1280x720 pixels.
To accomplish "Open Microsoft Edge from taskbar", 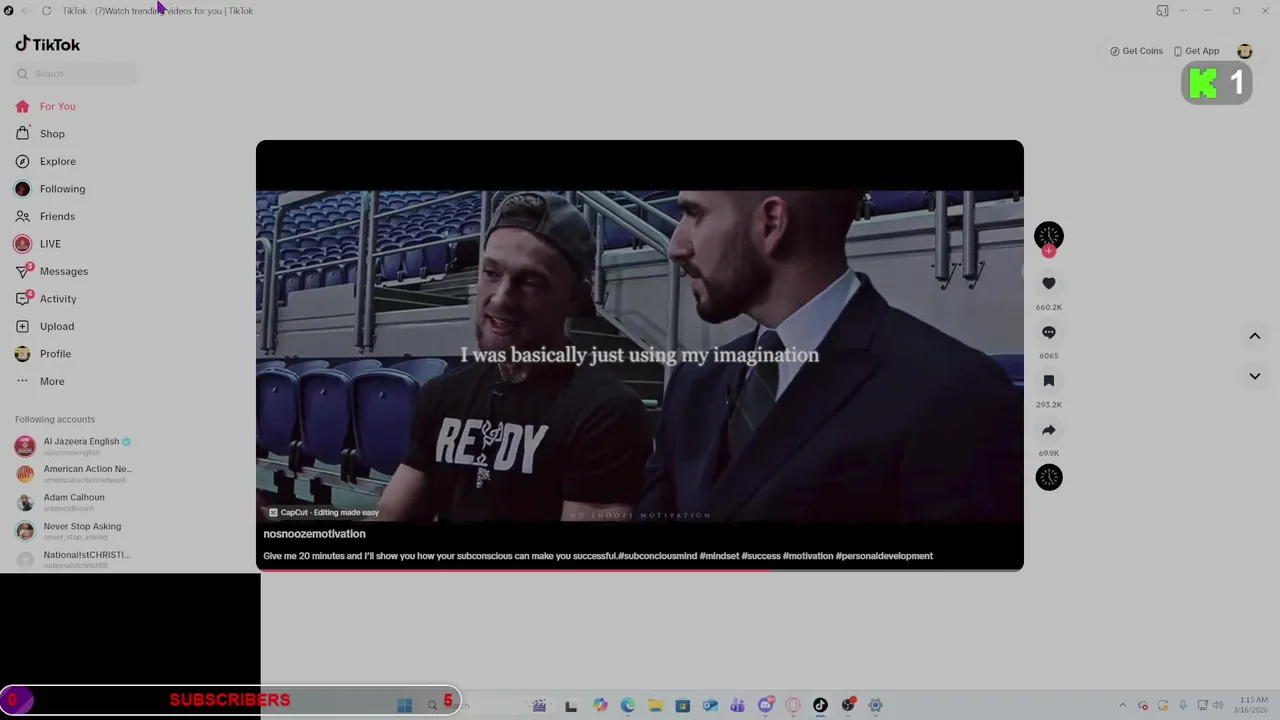I will (x=628, y=705).
